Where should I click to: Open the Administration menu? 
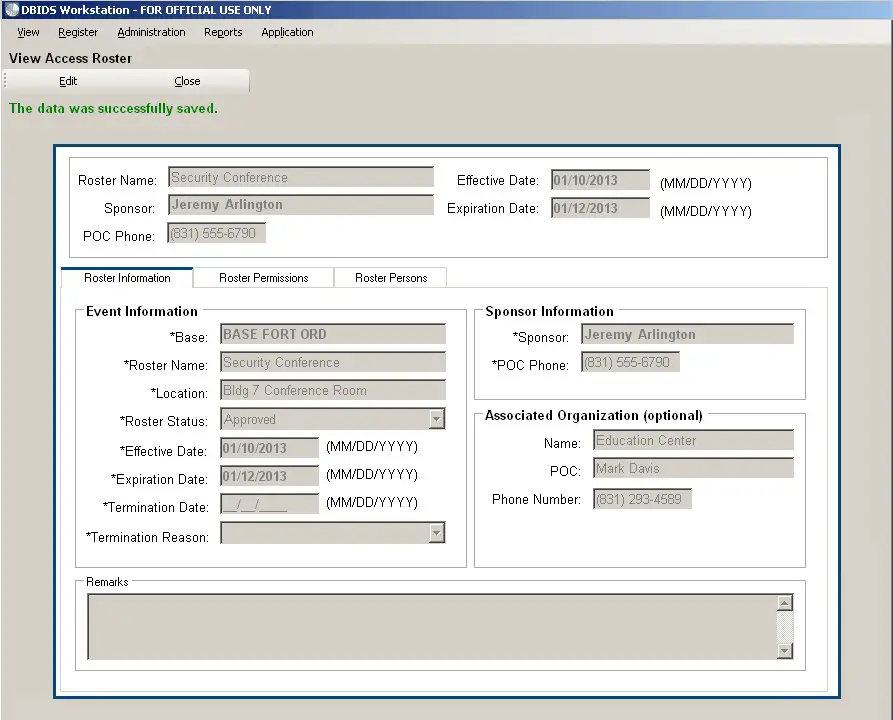pos(151,32)
